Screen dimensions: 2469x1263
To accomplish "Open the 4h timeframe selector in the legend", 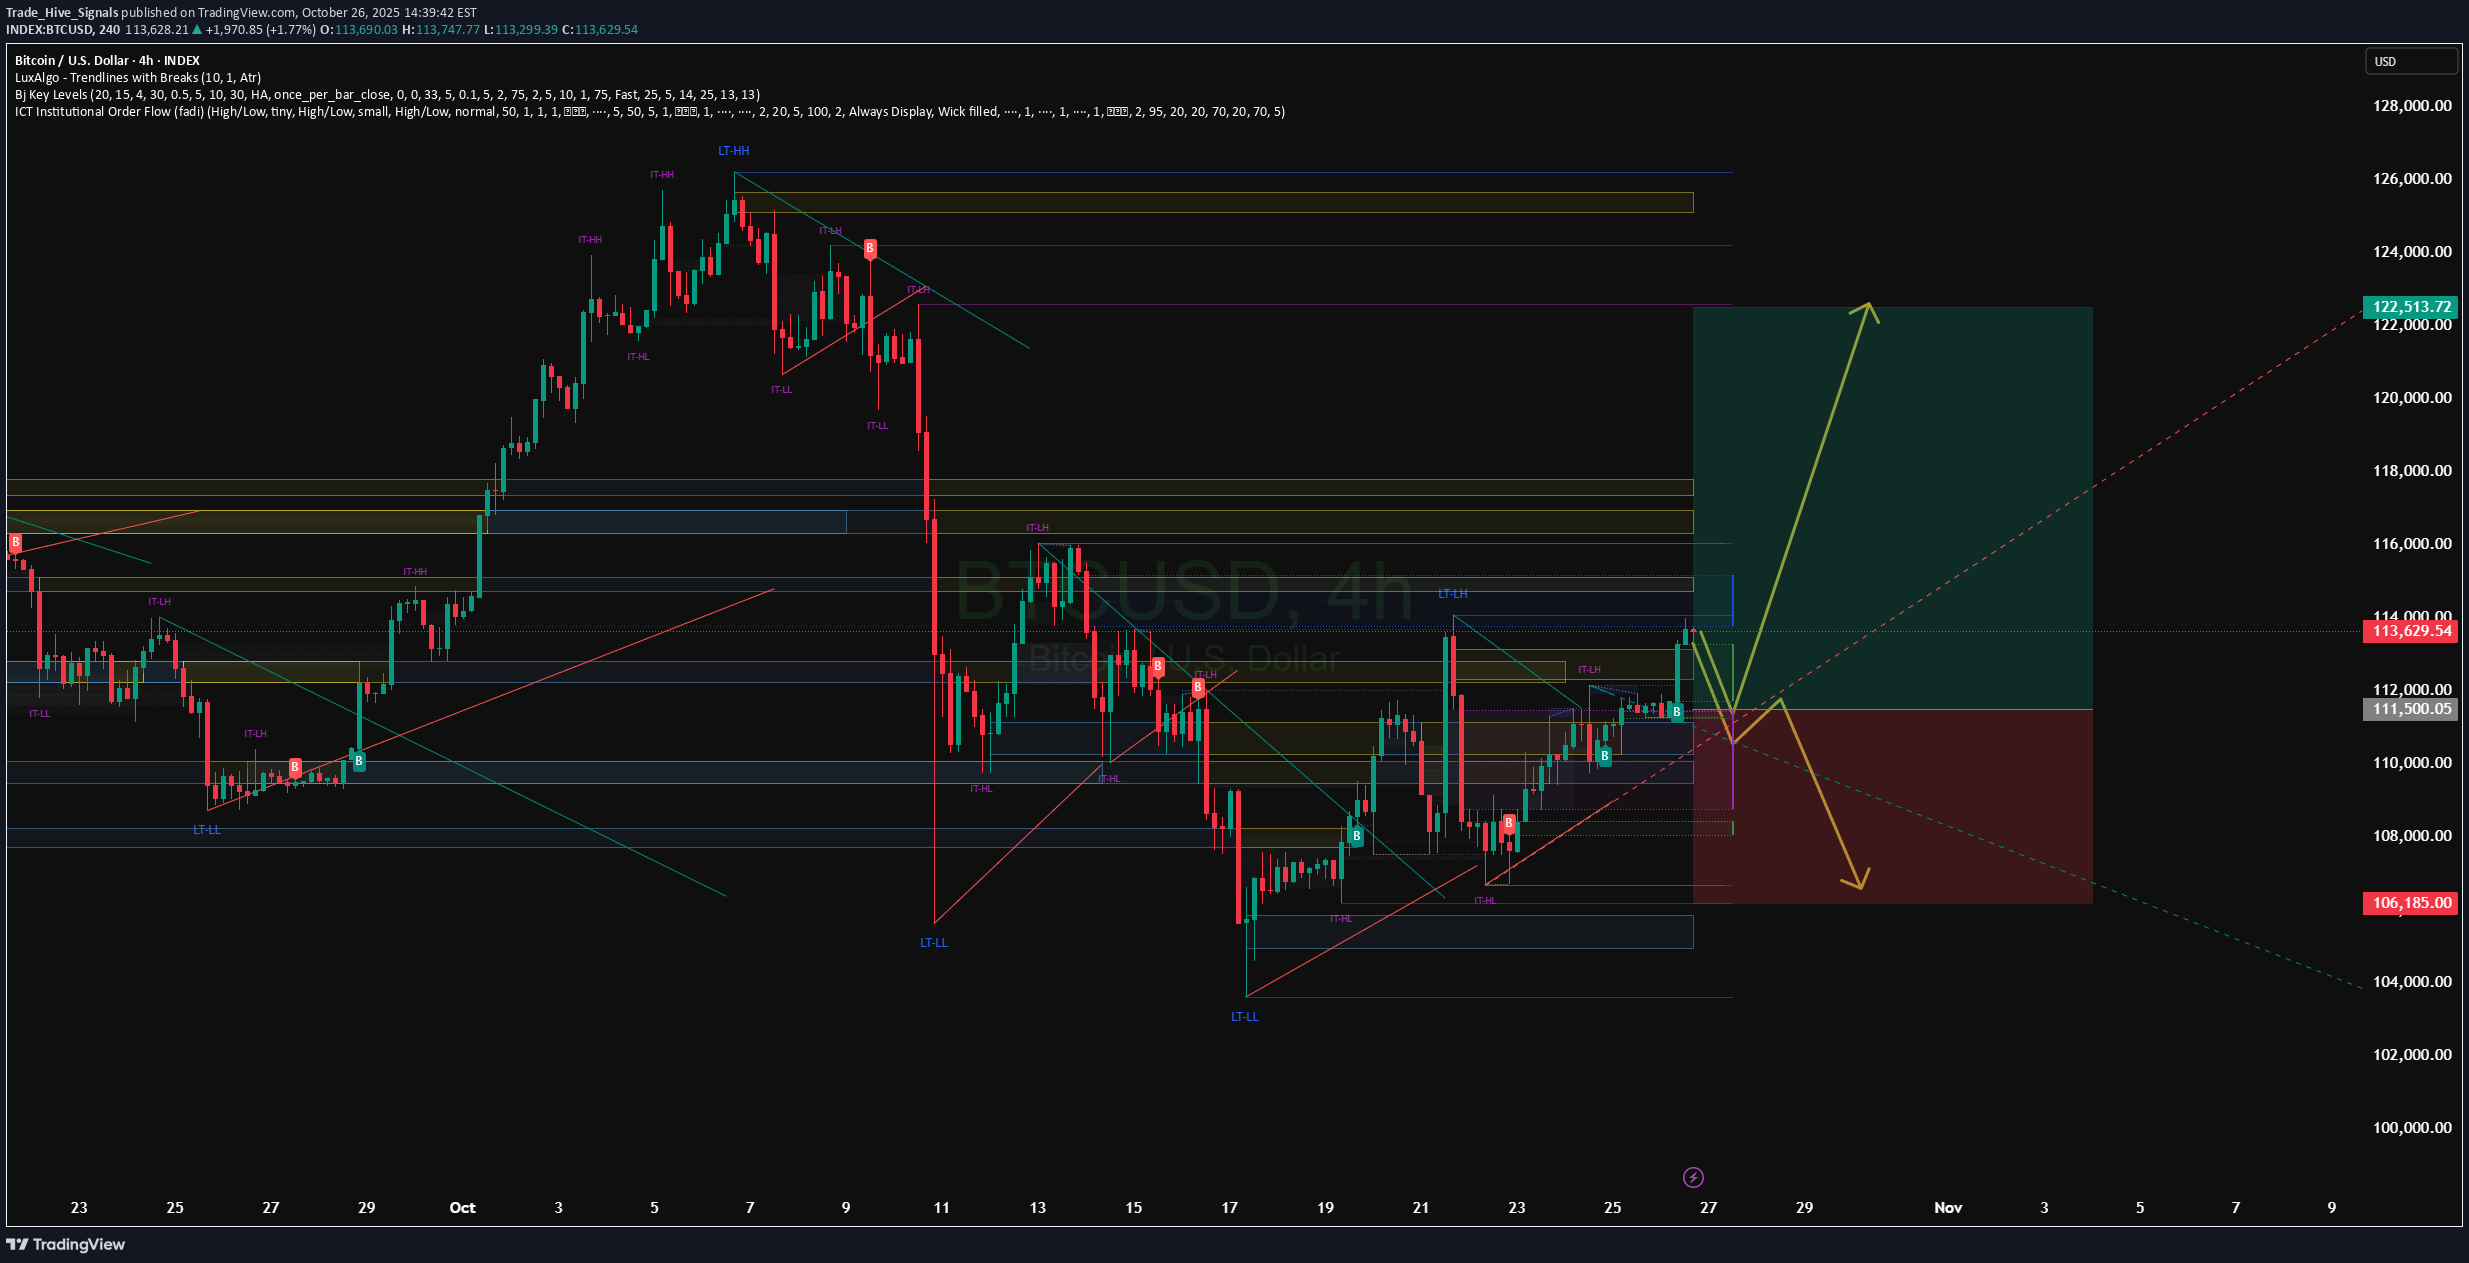I will coord(146,60).
